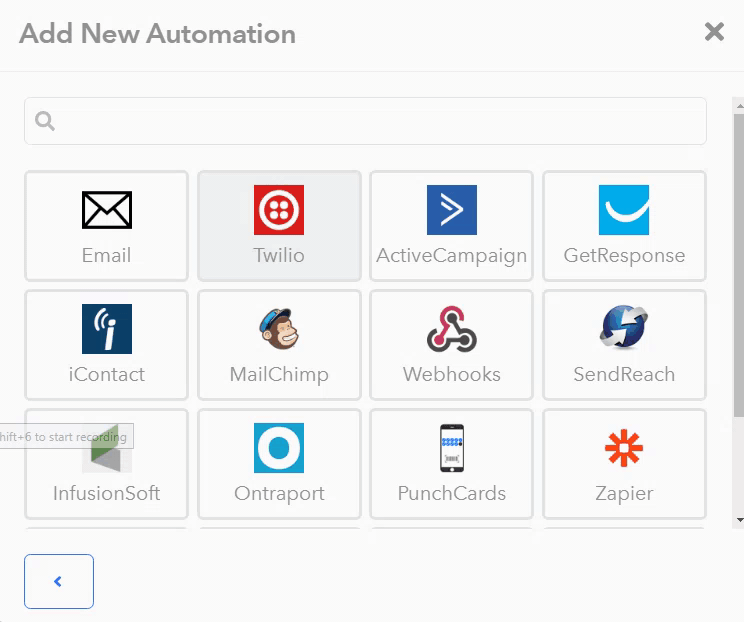Focus the automation search field

[365, 121]
